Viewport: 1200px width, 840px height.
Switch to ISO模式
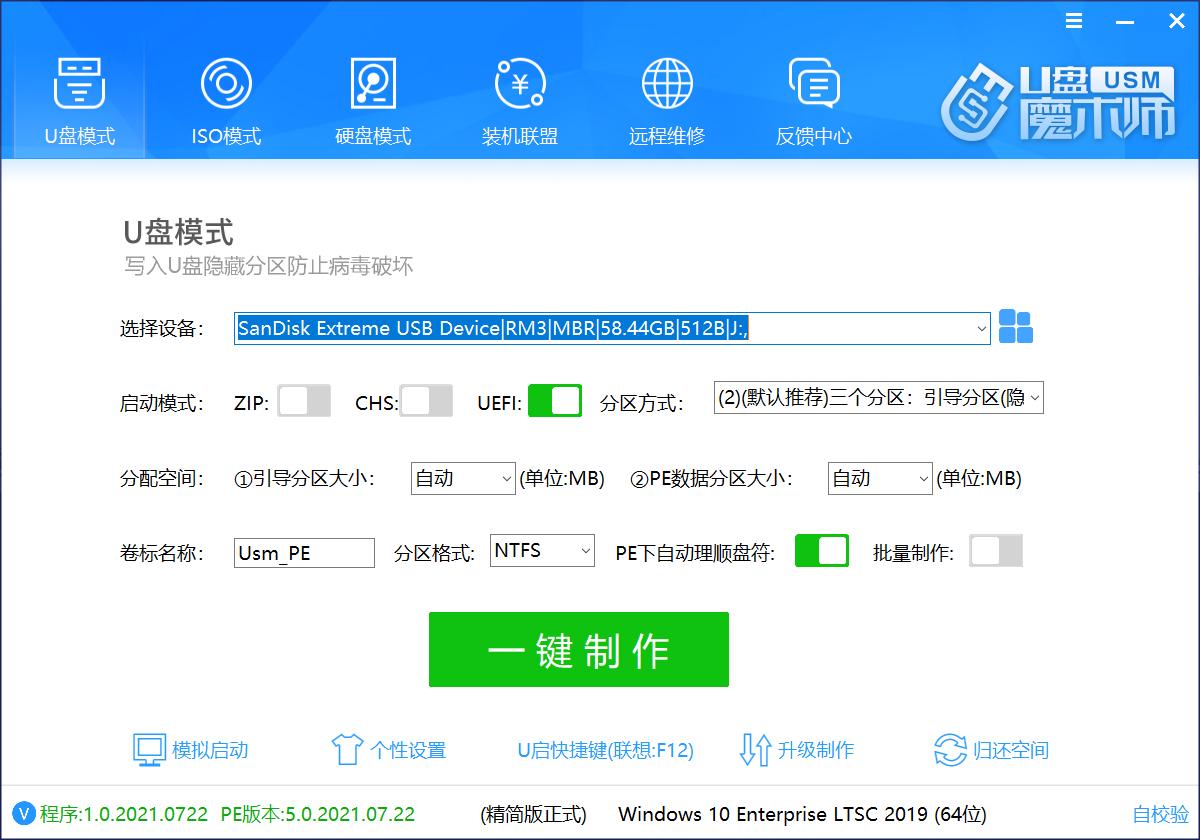point(225,100)
